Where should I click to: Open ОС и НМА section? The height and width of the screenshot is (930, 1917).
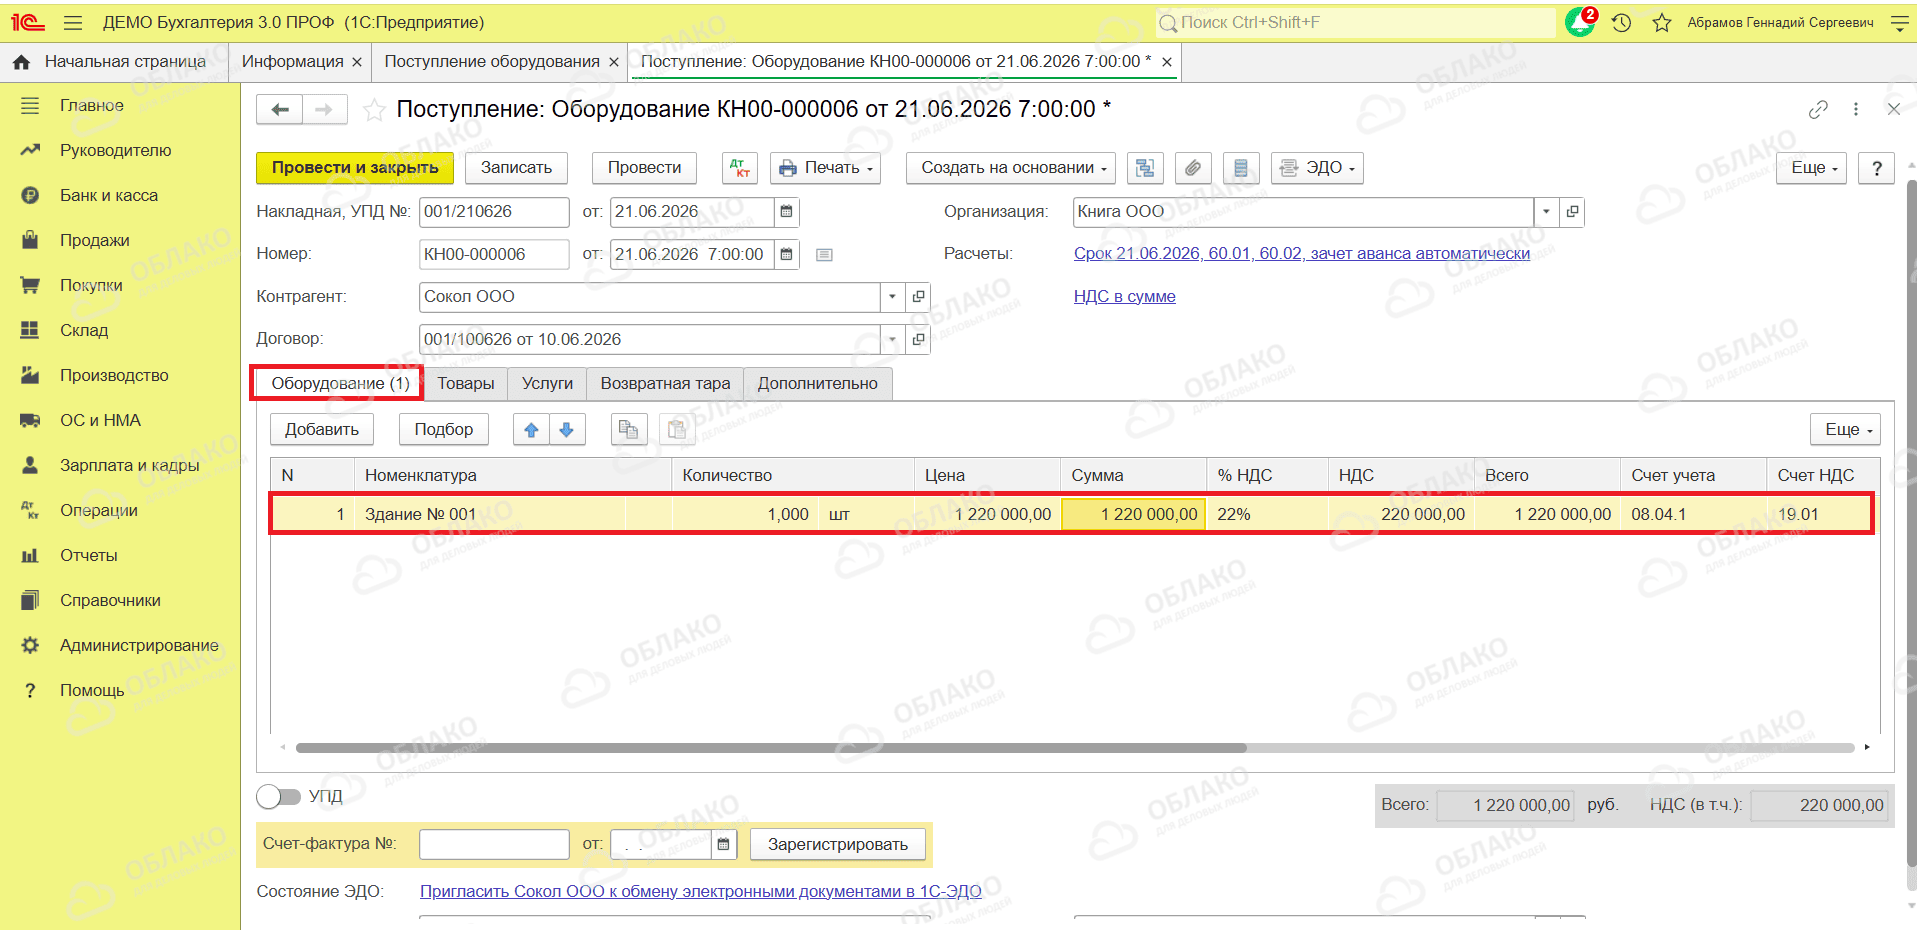100,421
